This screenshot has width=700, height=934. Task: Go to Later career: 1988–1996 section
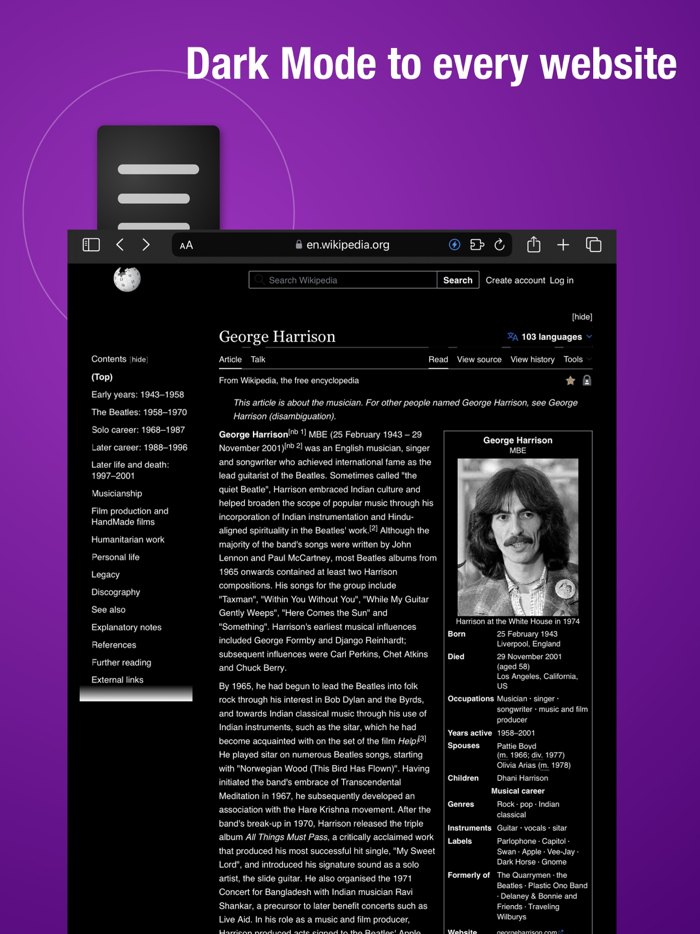139,447
